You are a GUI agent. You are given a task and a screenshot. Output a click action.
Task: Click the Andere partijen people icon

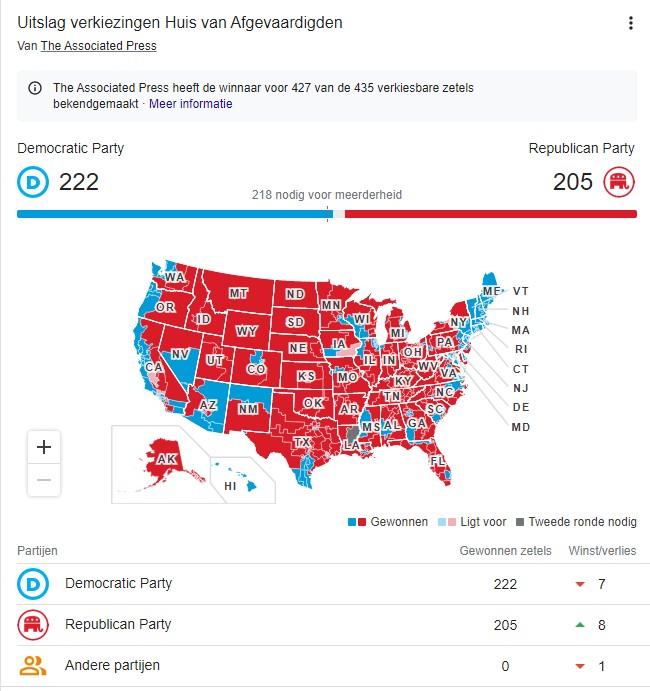[33, 665]
